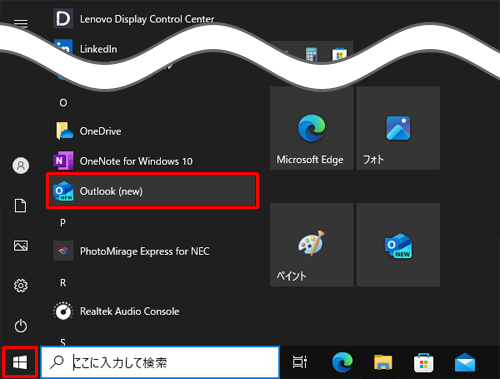Click the Power icon
The width and height of the screenshot is (500, 379).
click(21, 326)
